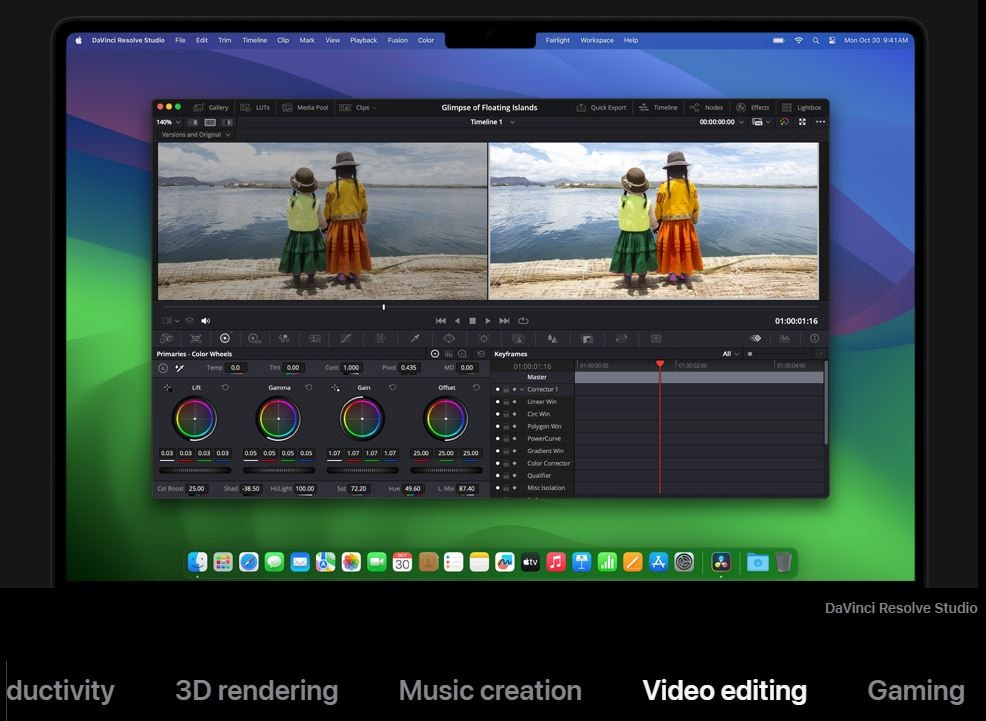Open the Gallery panel
986x721 pixels.
pyautogui.click(x=212, y=107)
